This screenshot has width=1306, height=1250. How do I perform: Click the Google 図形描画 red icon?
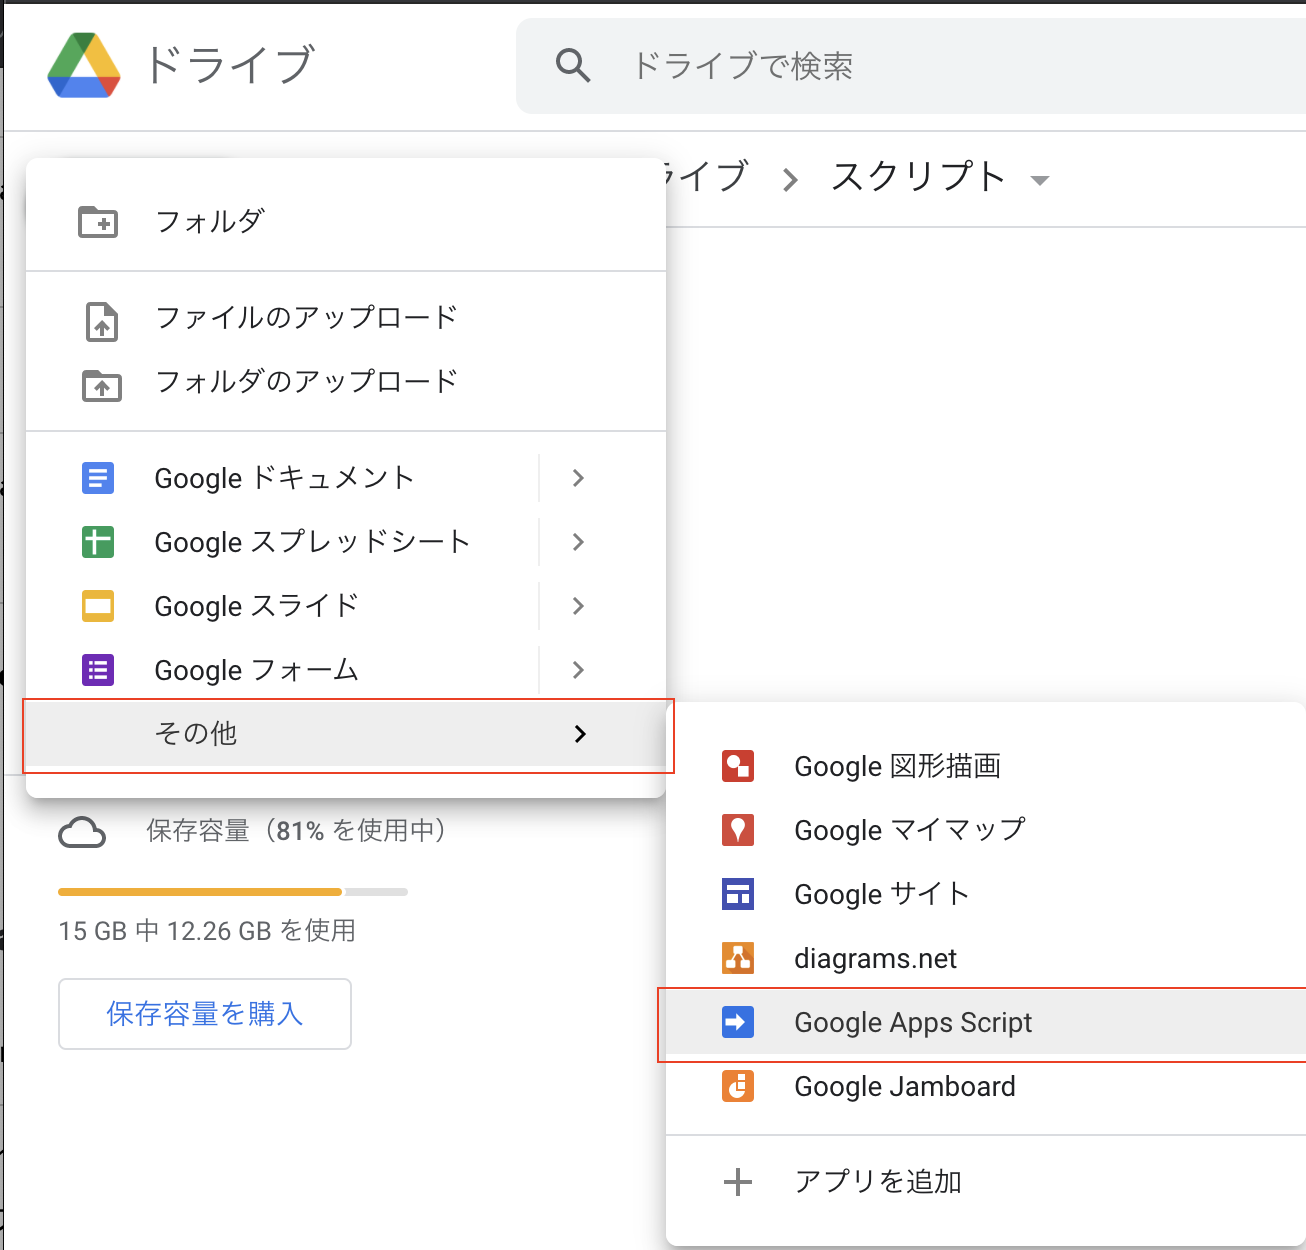pyautogui.click(x=738, y=766)
